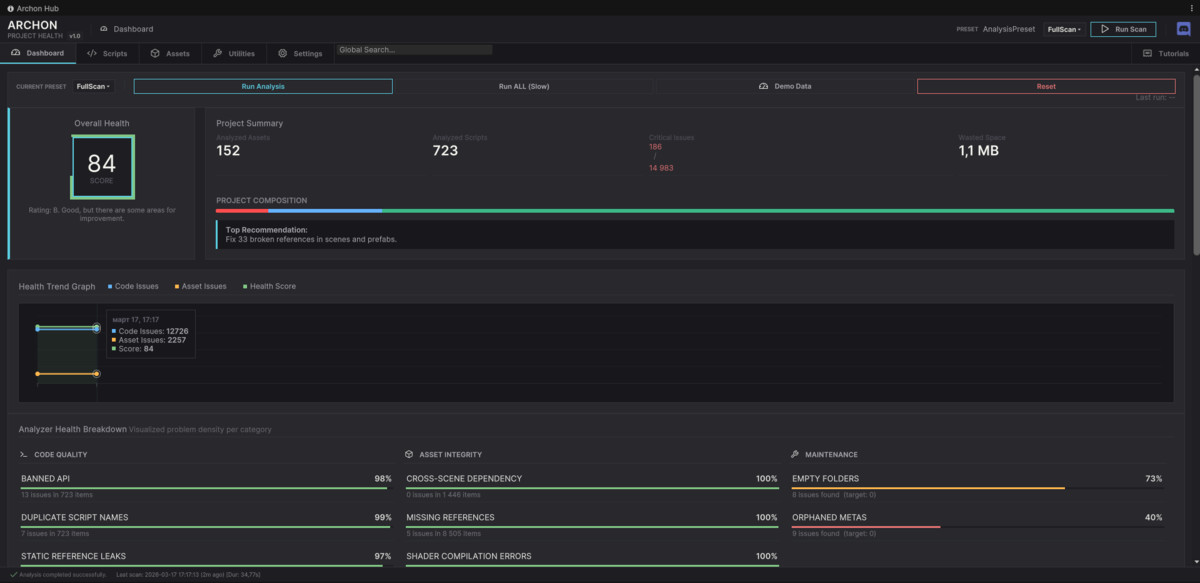Click '7 issues in 723 items' text
The image size is (1200, 583).
click(x=56, y=532)
